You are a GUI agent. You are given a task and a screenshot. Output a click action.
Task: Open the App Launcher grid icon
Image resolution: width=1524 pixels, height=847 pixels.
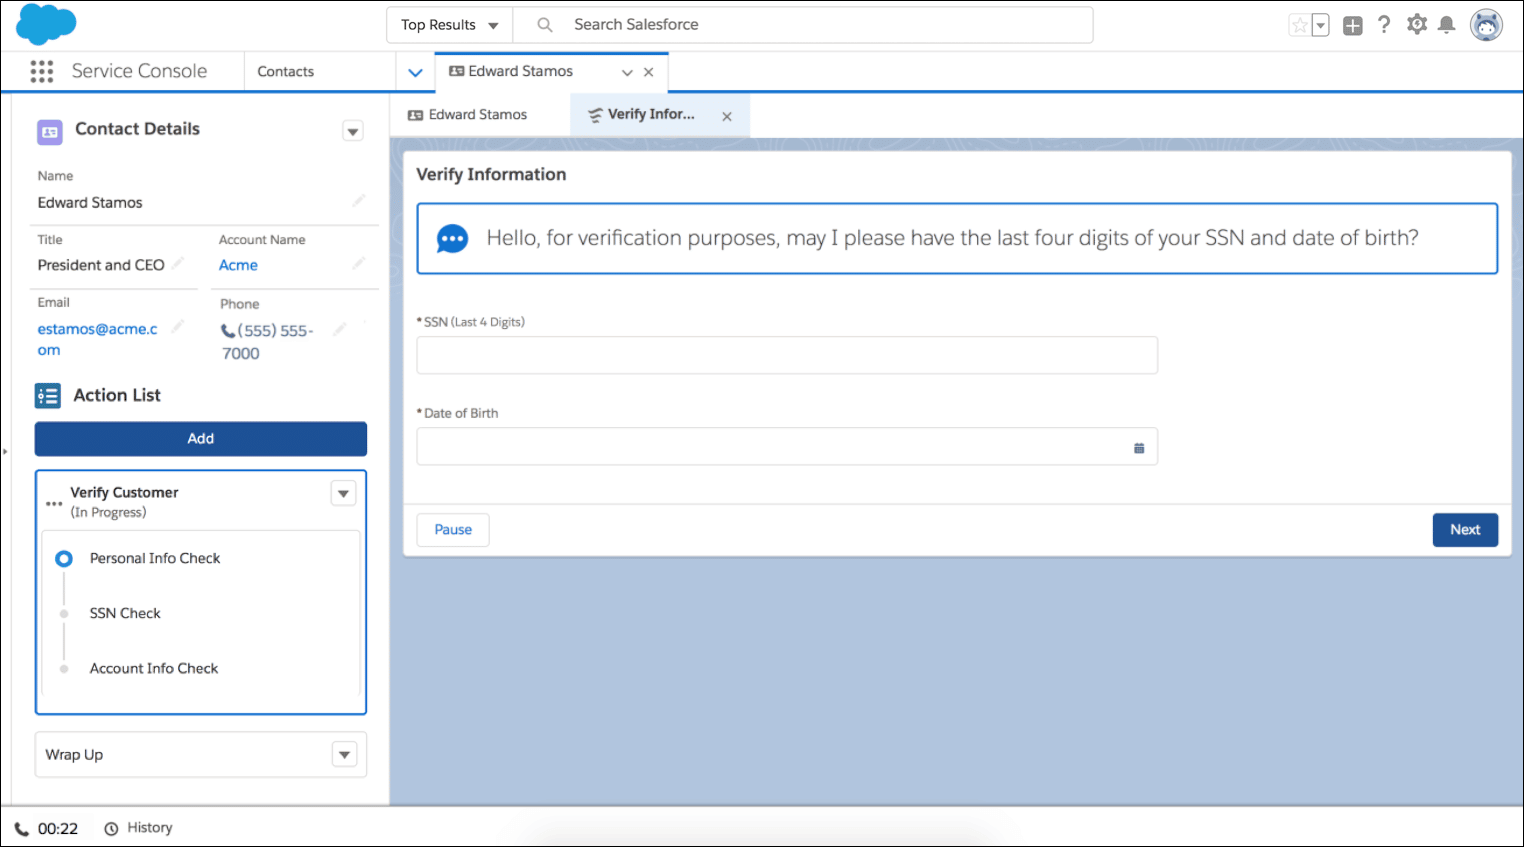coord(42,71)
